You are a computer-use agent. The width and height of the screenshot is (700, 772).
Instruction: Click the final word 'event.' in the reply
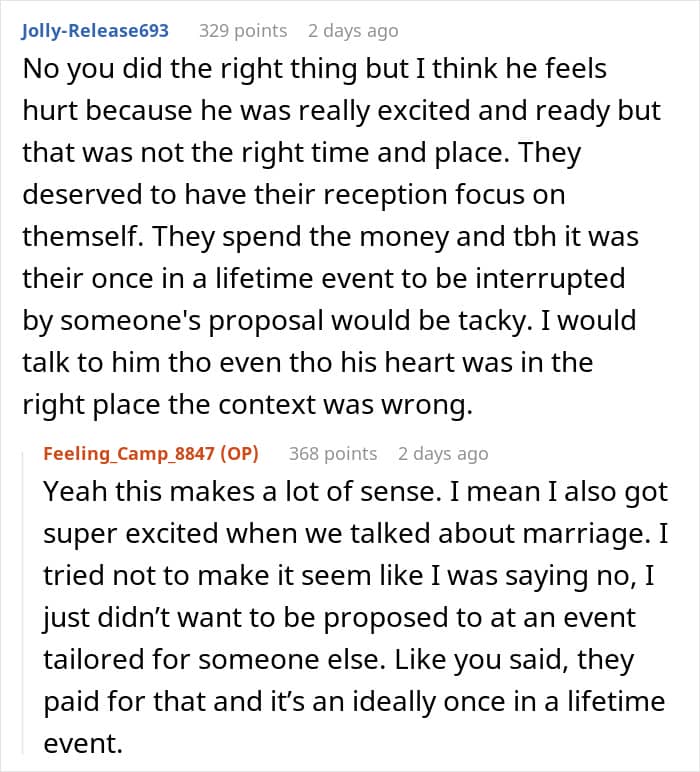pyautogui.click(x=83, y=744)
